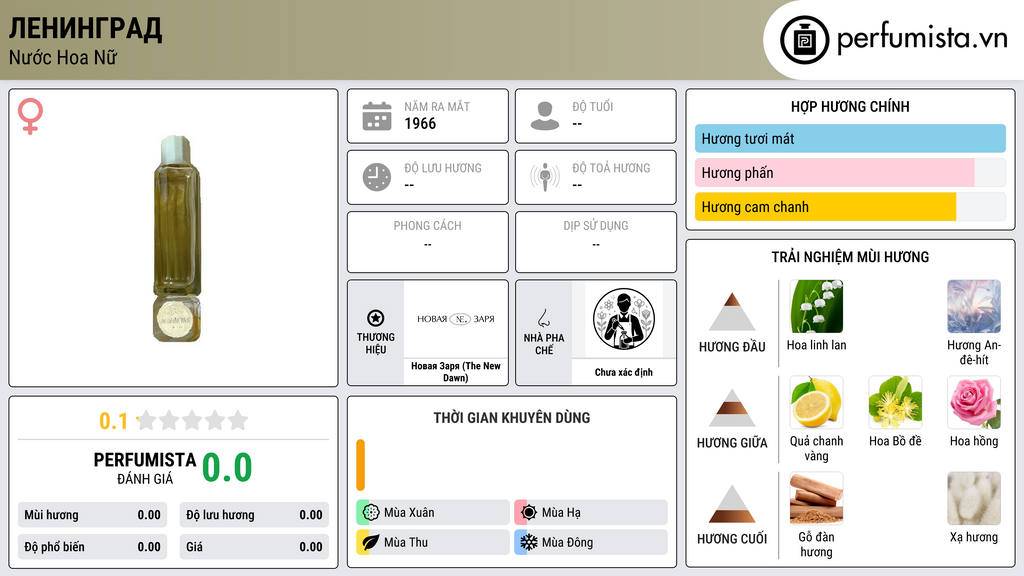Screen dimensions: 1024x576
Task: Click the clock icon for Độ lưu hương
Action: pyautogui.click(x=377, y=177)
